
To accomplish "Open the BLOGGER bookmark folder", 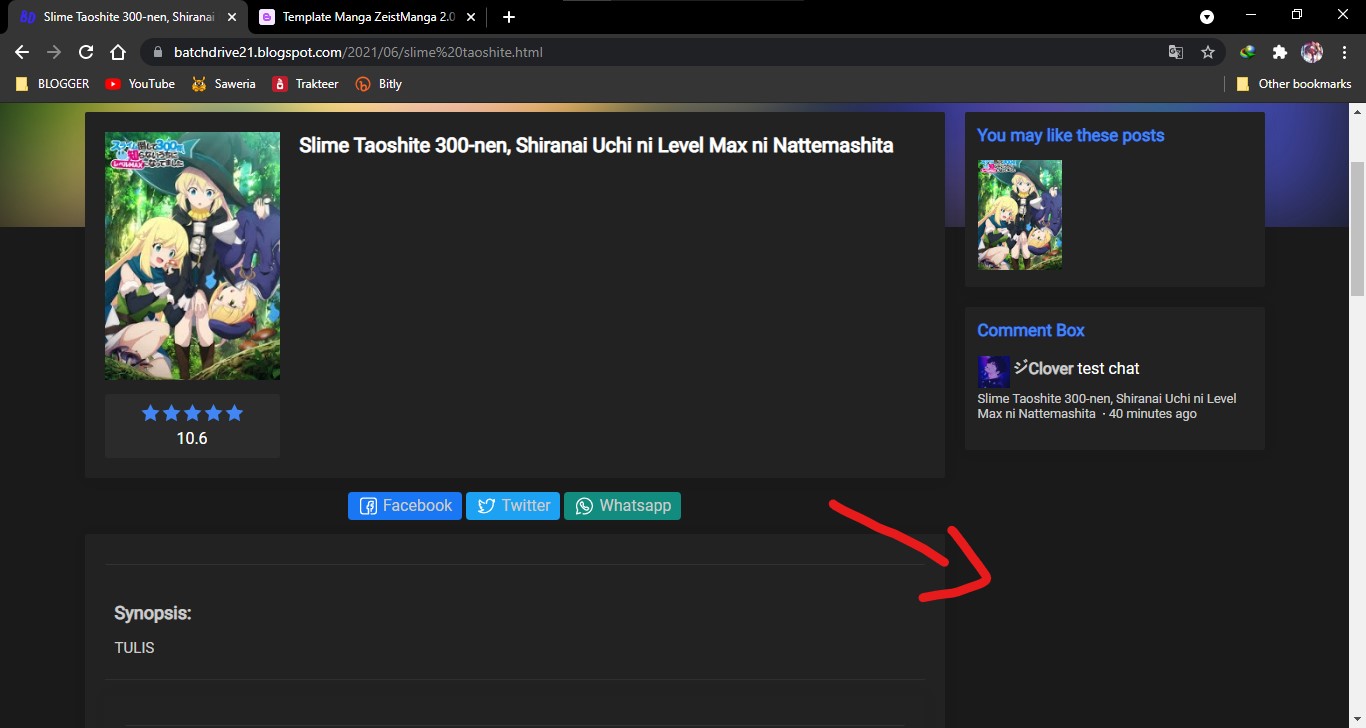I will point(53,84).
